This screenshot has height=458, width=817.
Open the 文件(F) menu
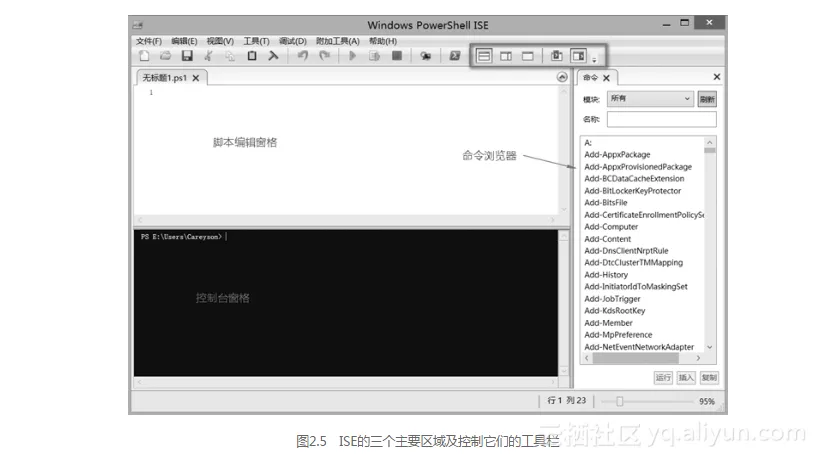click(148, 41)
